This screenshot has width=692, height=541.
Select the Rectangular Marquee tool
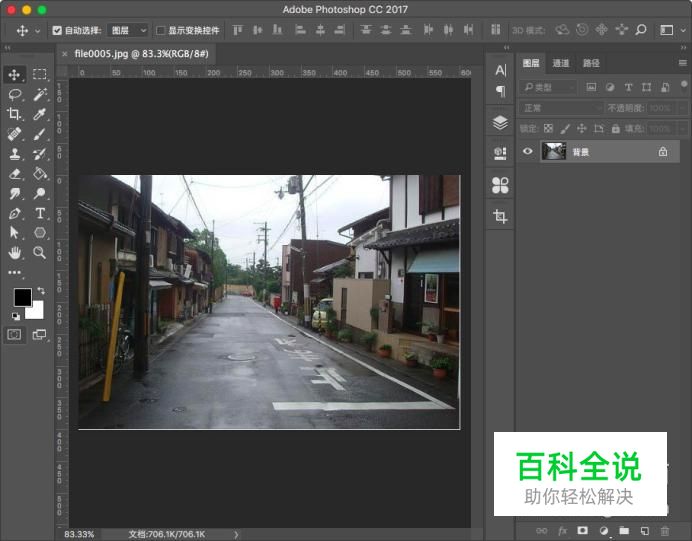(40, 75)
